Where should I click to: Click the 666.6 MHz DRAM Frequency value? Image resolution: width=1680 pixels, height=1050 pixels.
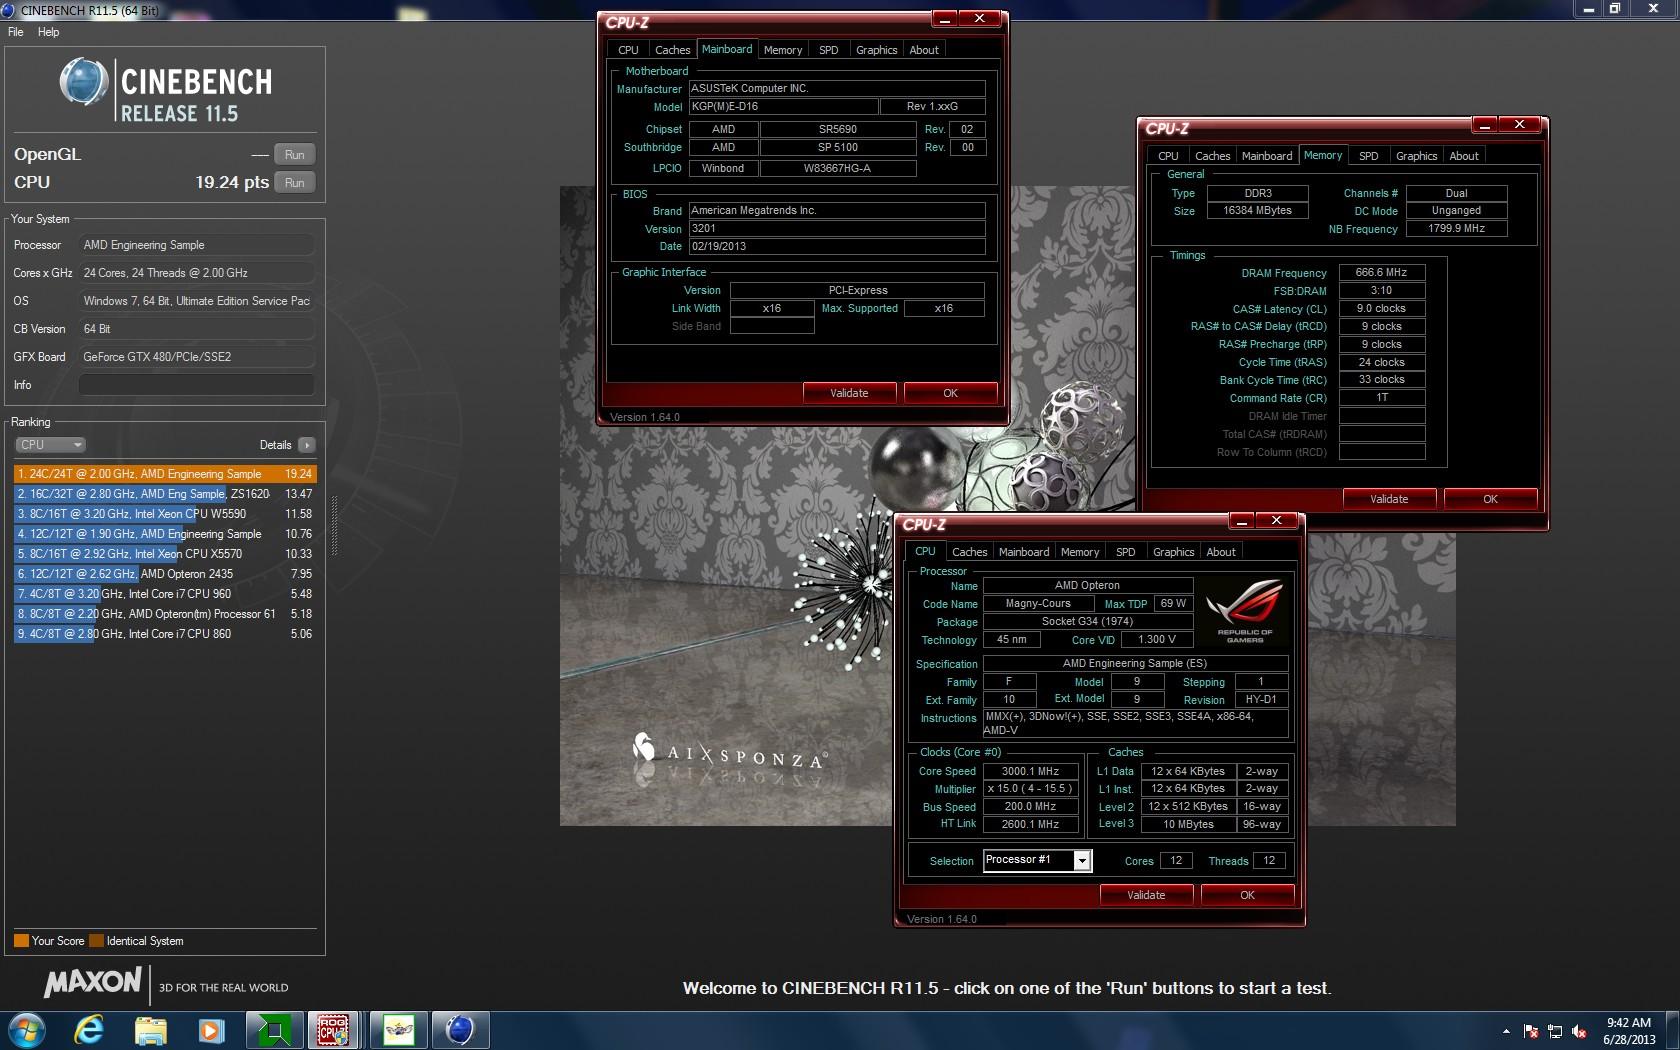pyautogui.click(x=1381, y=272)
